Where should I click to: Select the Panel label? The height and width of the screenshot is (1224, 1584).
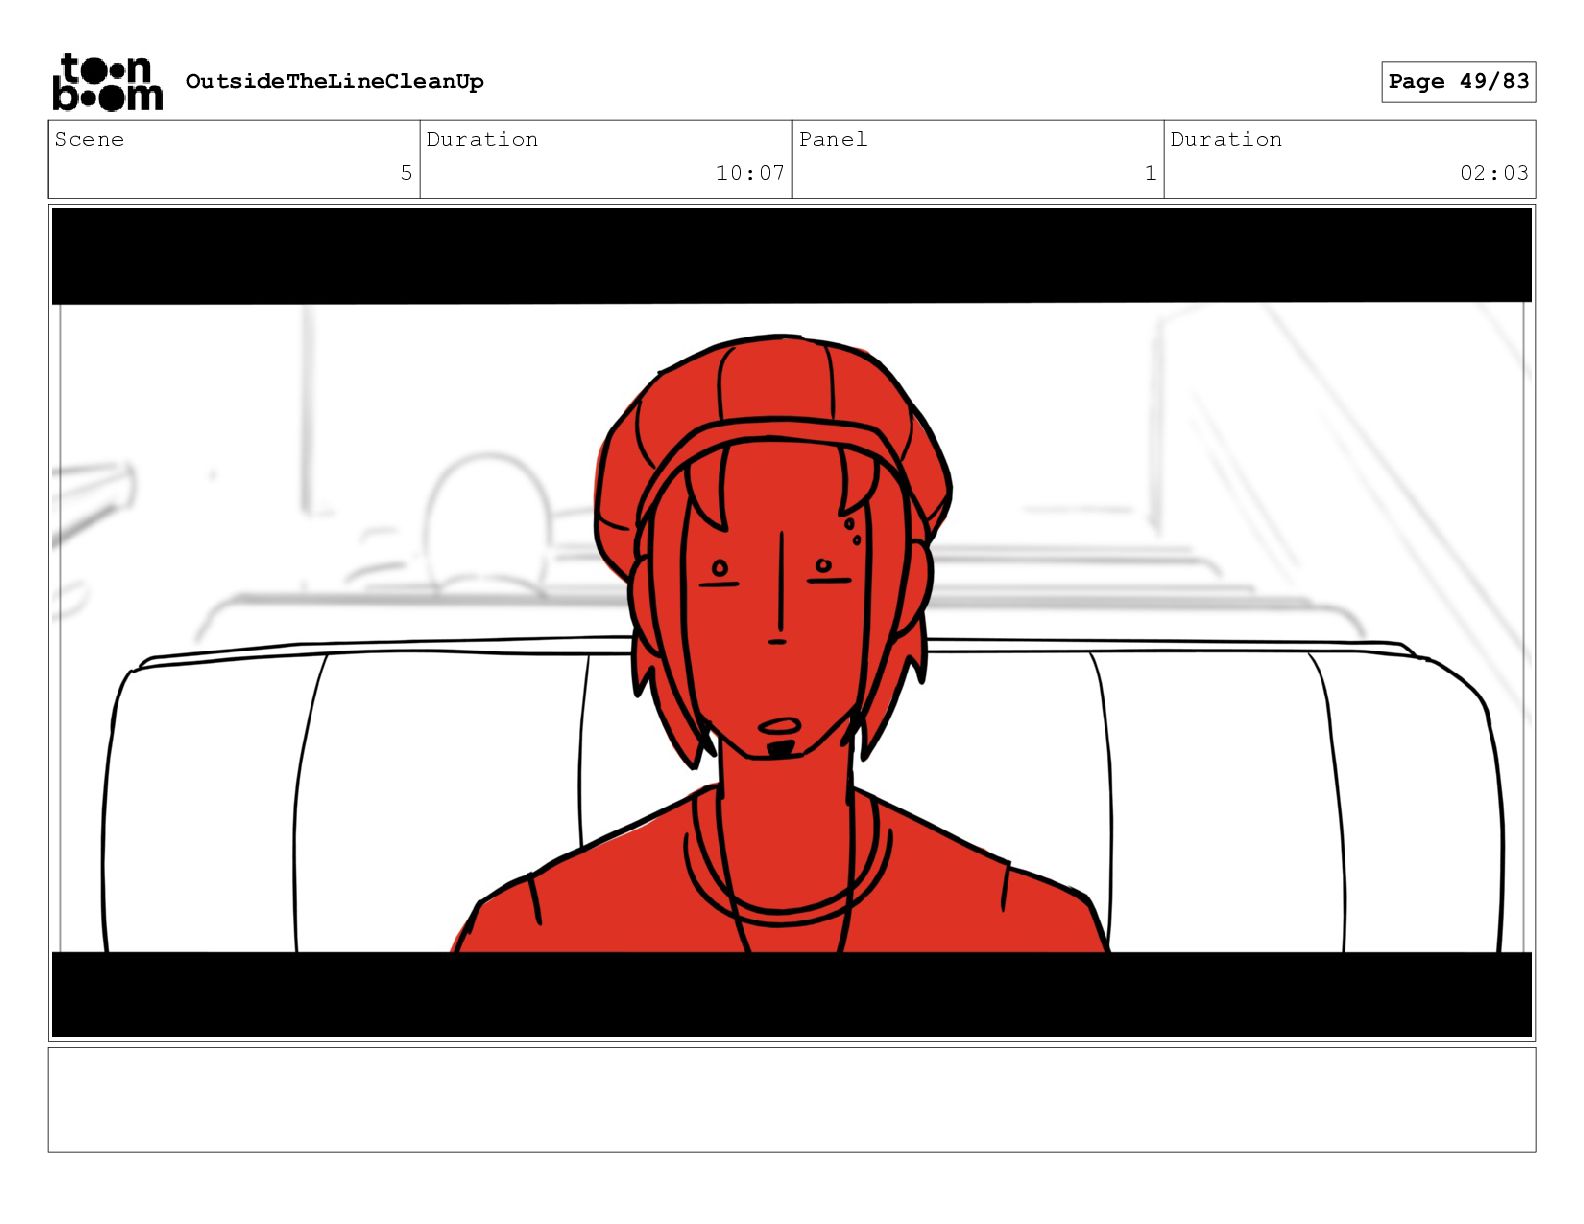pos(833,139)
